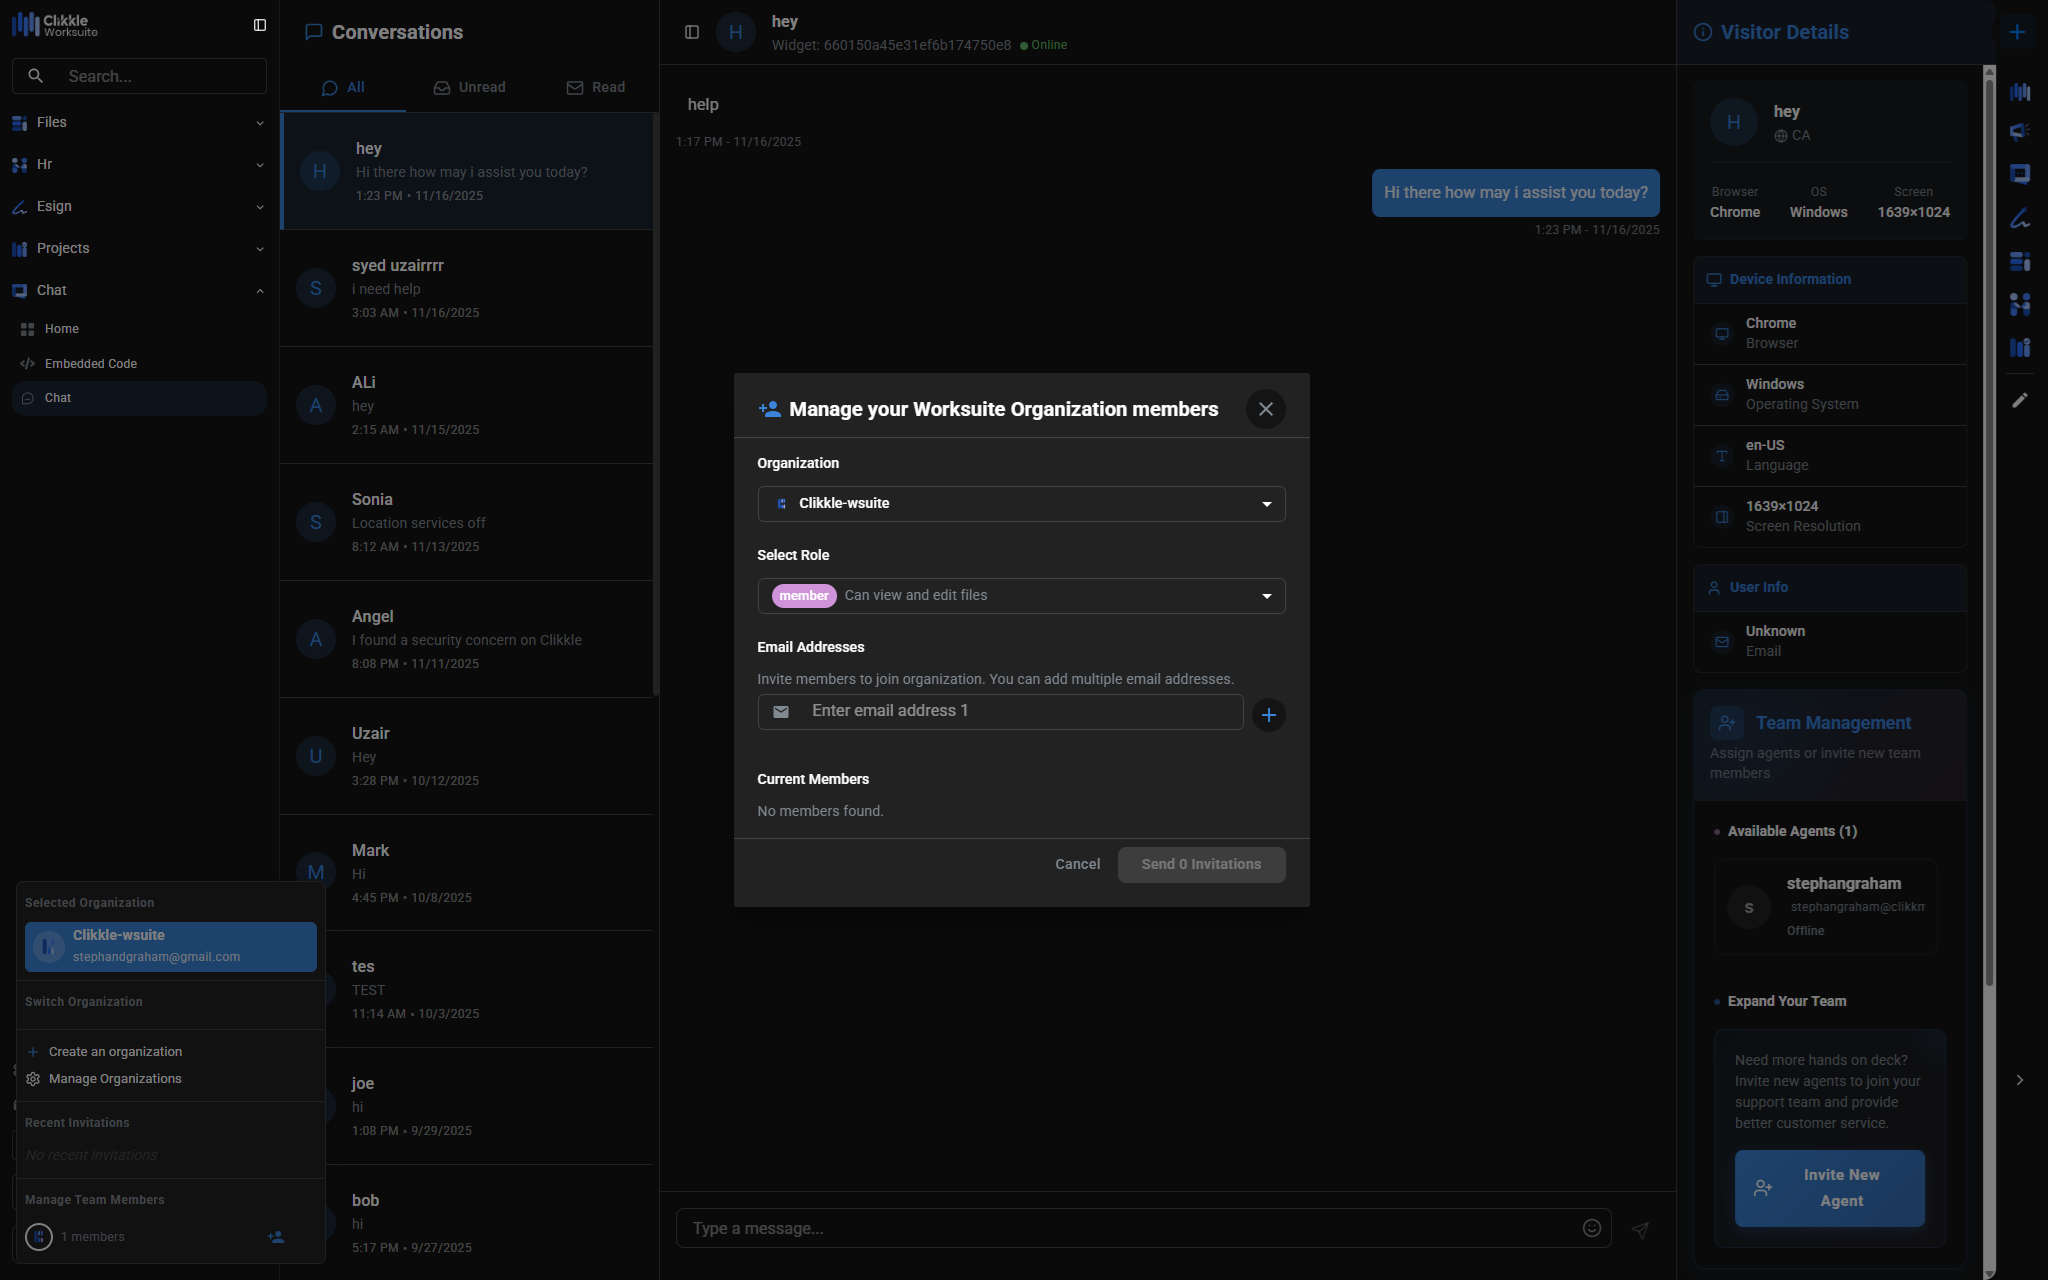Open the Organization dropdown showing Clikkle-wsuite
This screenshot has width=2048, height=1280.
(1021, 504)
